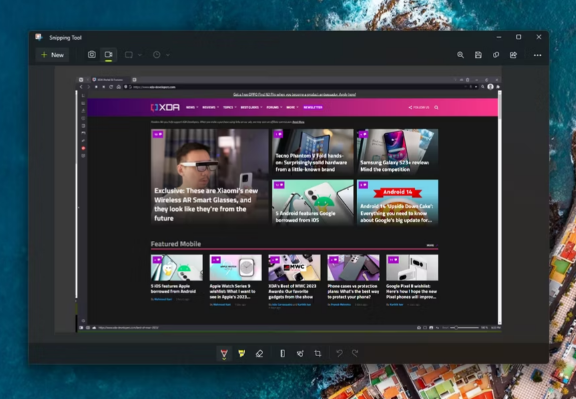Click the browser back arrow in captured window
The height and width of the screenshot is (399, 576).
pyautogui.click(x=81, y=87)
